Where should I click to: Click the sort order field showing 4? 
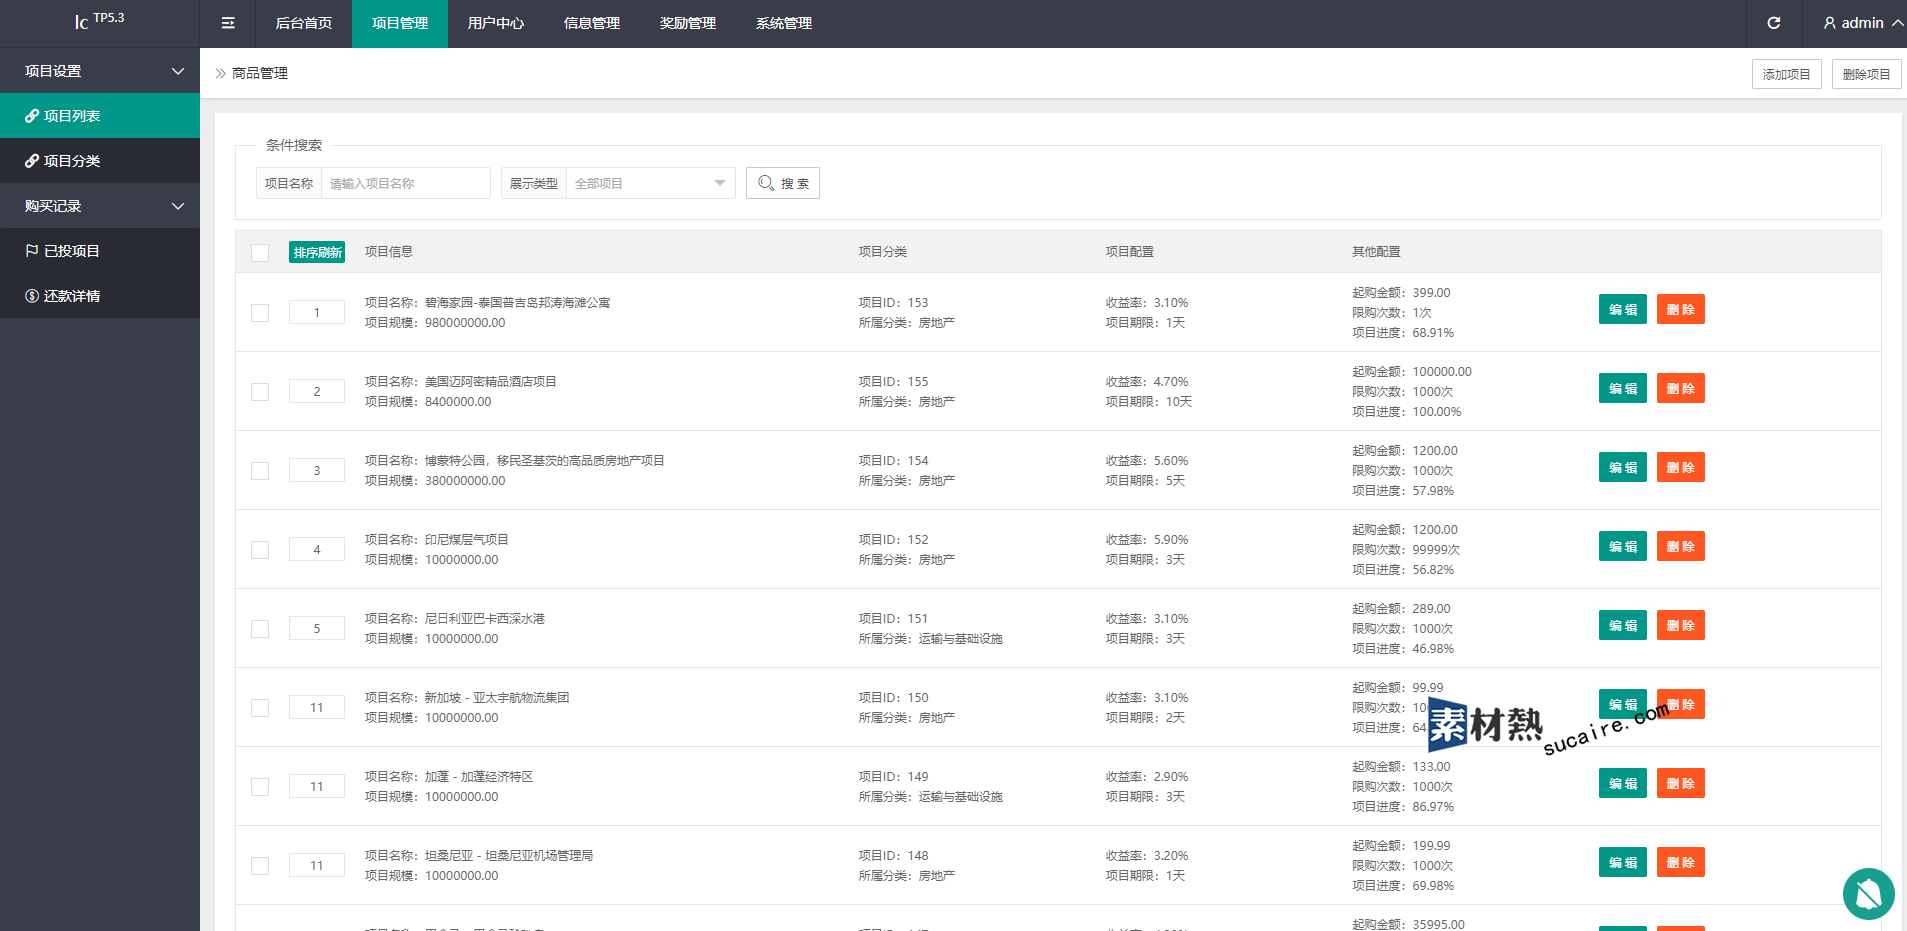click(317, 549)
